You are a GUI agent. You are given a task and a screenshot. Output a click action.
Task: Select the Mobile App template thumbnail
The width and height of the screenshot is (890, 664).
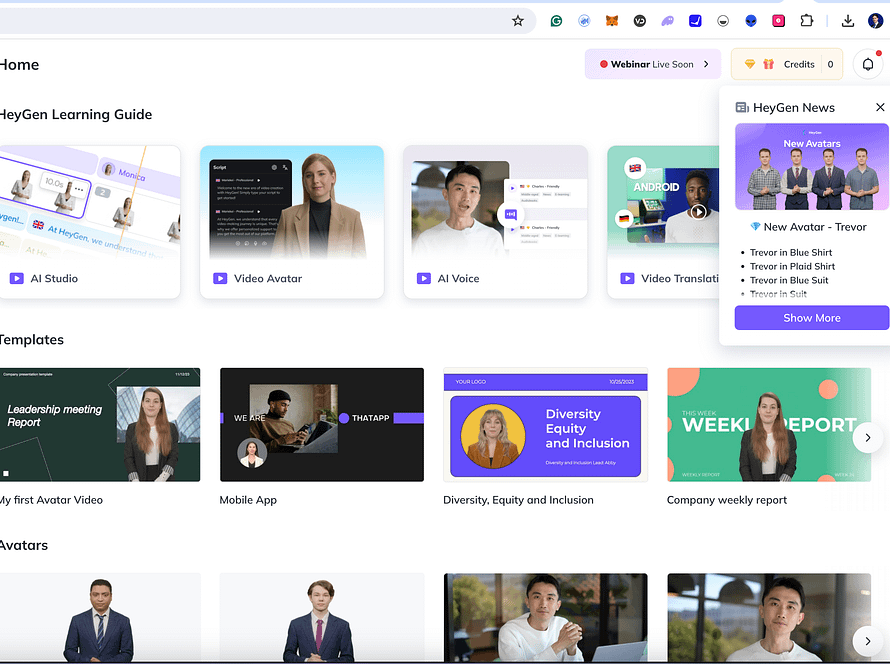click(322, 425)
